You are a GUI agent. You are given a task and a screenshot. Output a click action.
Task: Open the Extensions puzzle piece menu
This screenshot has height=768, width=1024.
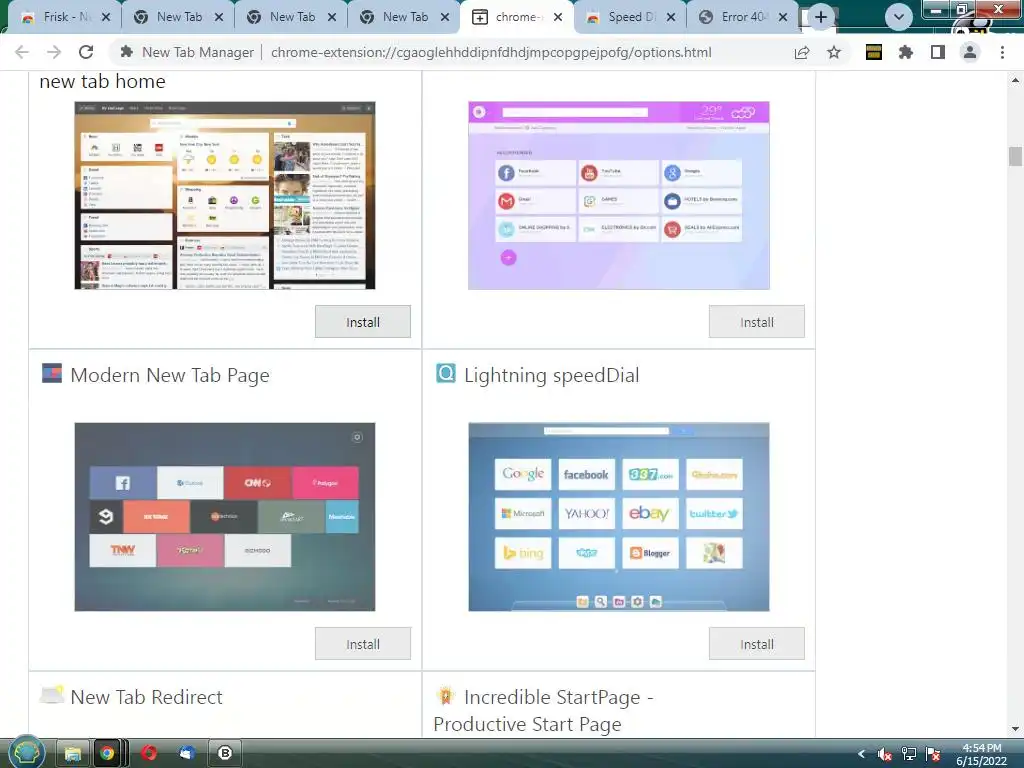tap(906, 52)
